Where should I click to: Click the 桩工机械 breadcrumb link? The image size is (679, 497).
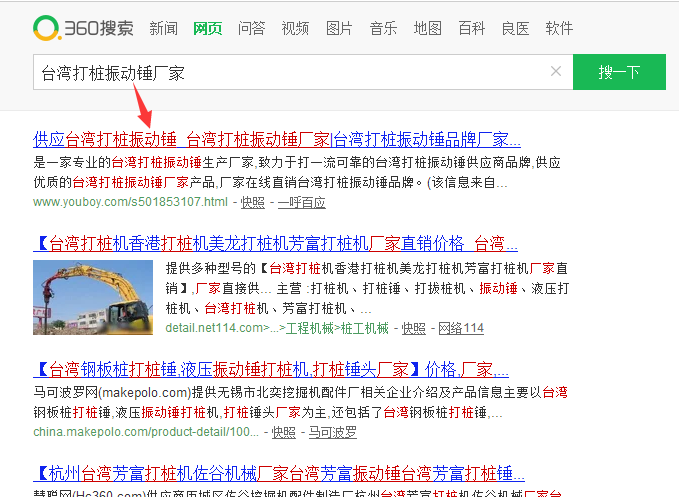click(x=365, y=328)
